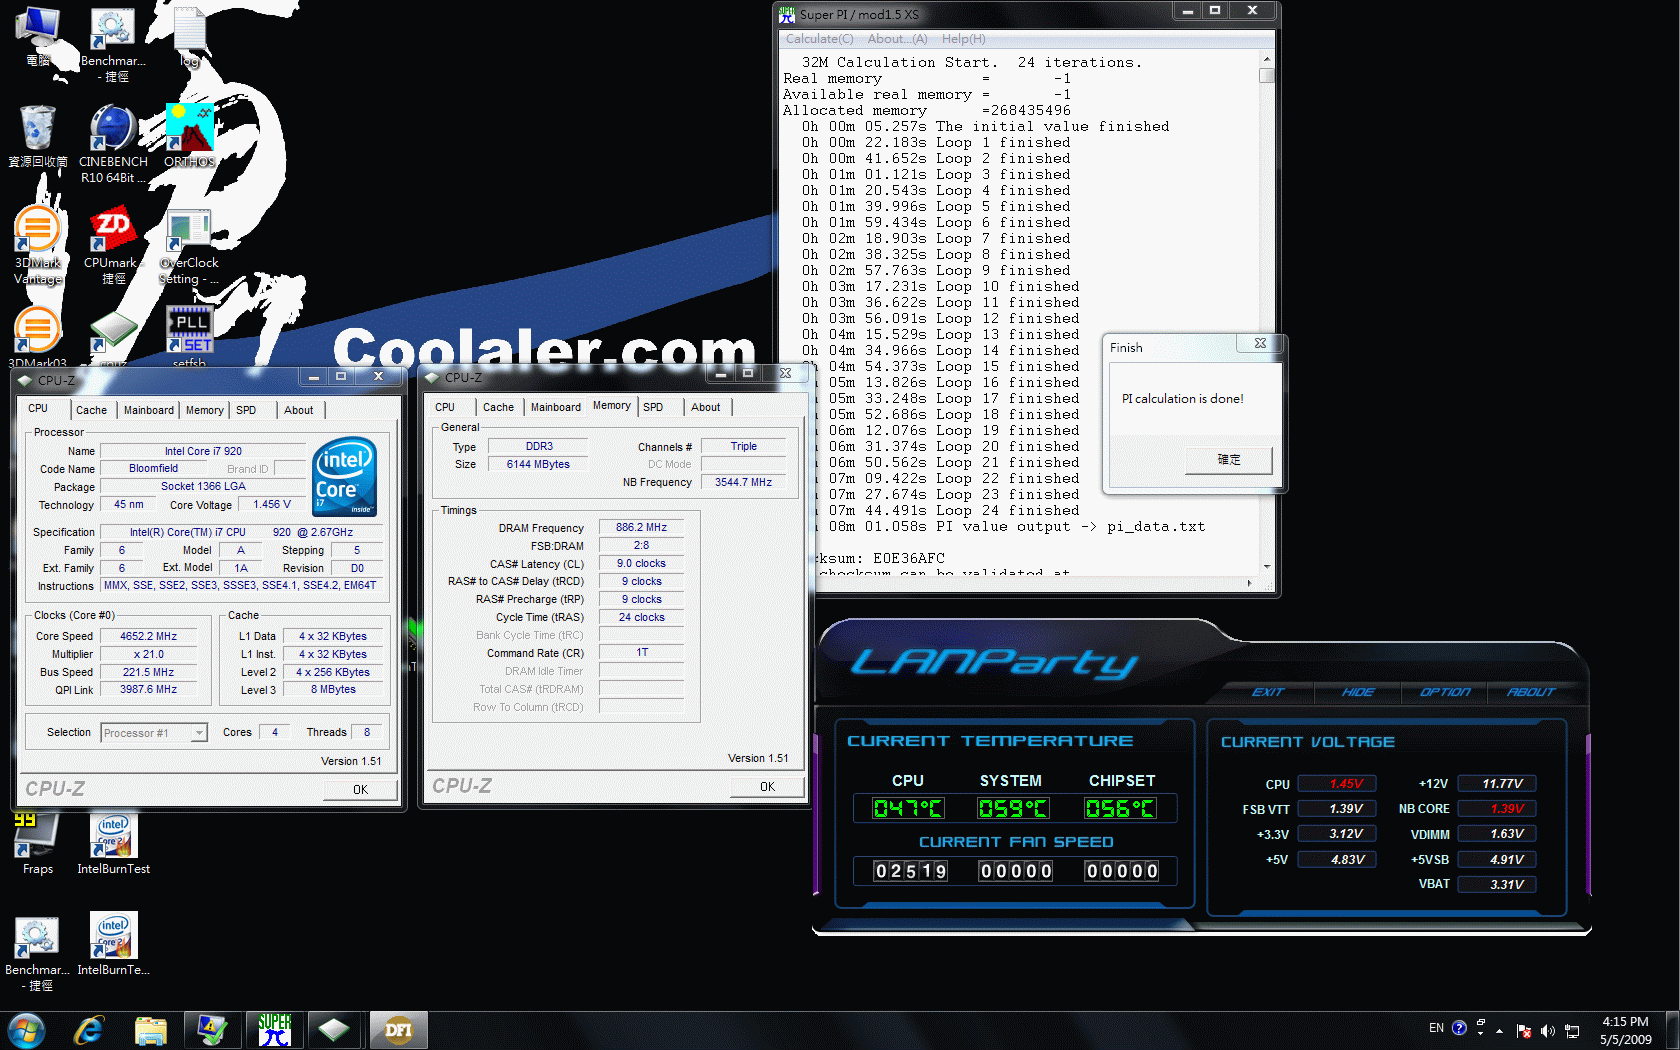Click OPTION in the LANParty monitor
The height and width of the screenshot is (1050, 1680).
(x=1444, y=692)
